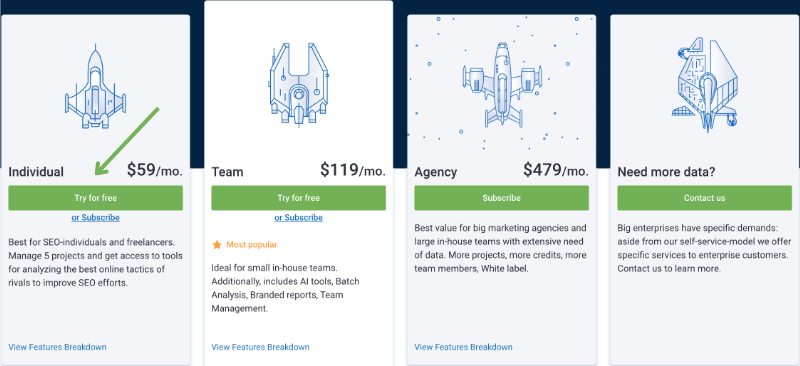The width and height of the screenshot is (800, 366).
Task: Click the Need more data? heading
Action: pyautogui.click(x=666, y=172)
